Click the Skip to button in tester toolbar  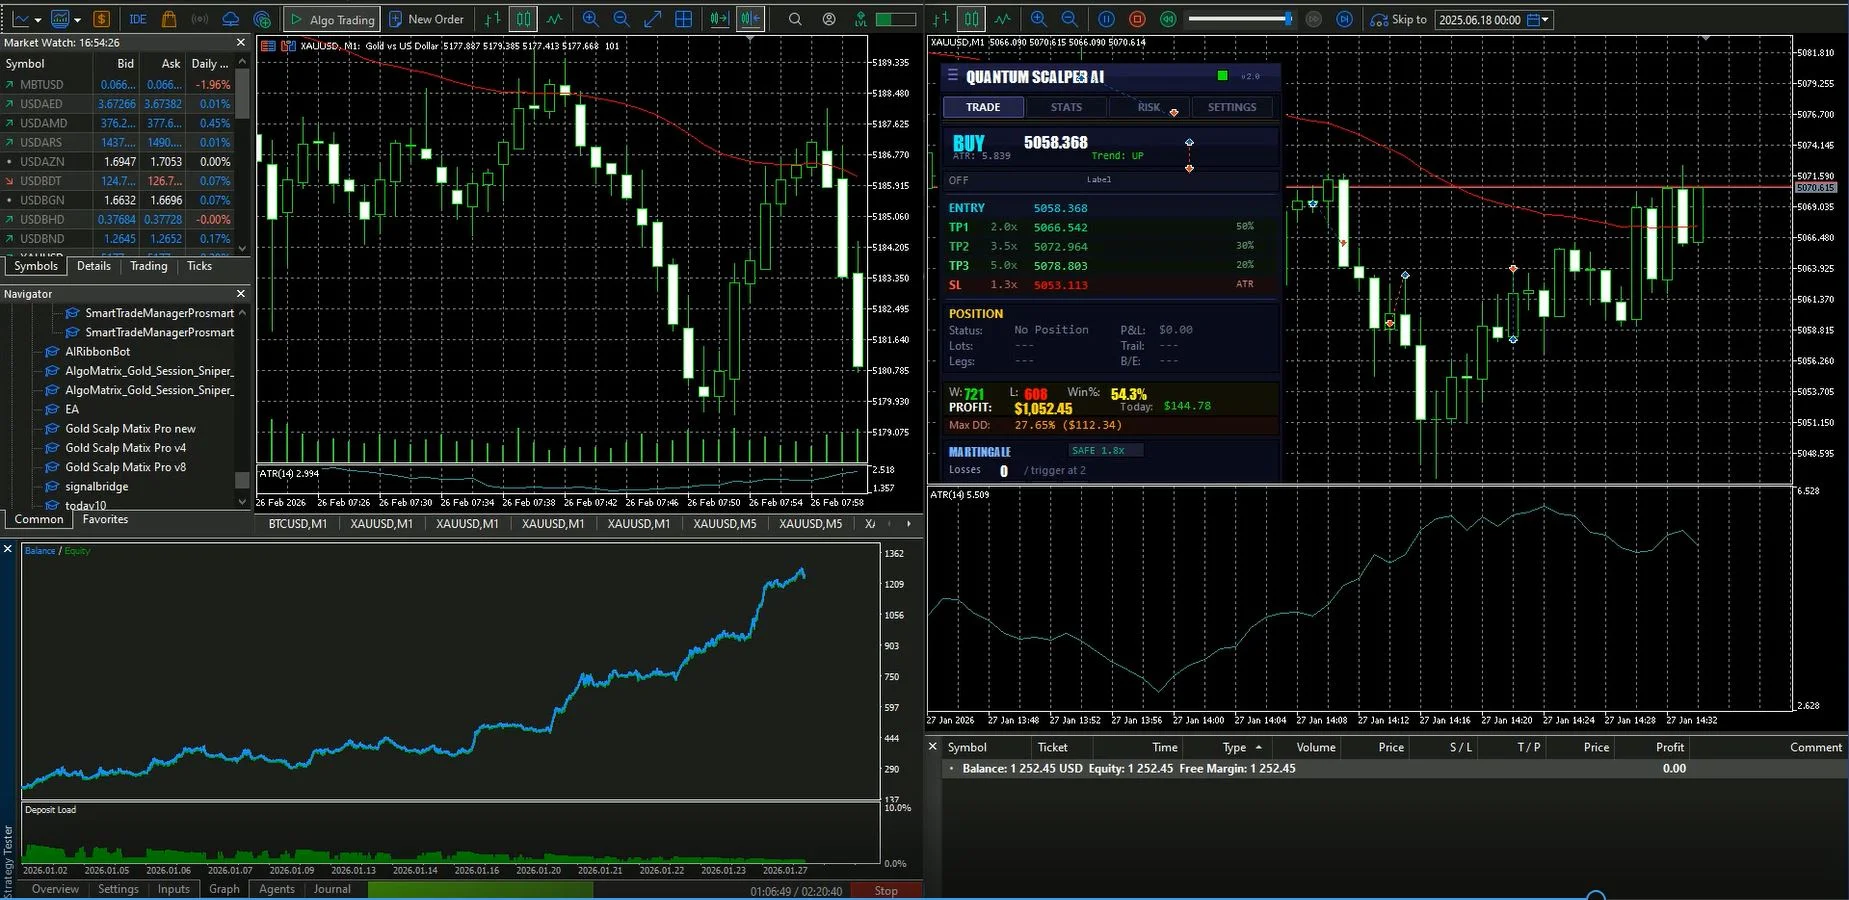coord(1400,19)
